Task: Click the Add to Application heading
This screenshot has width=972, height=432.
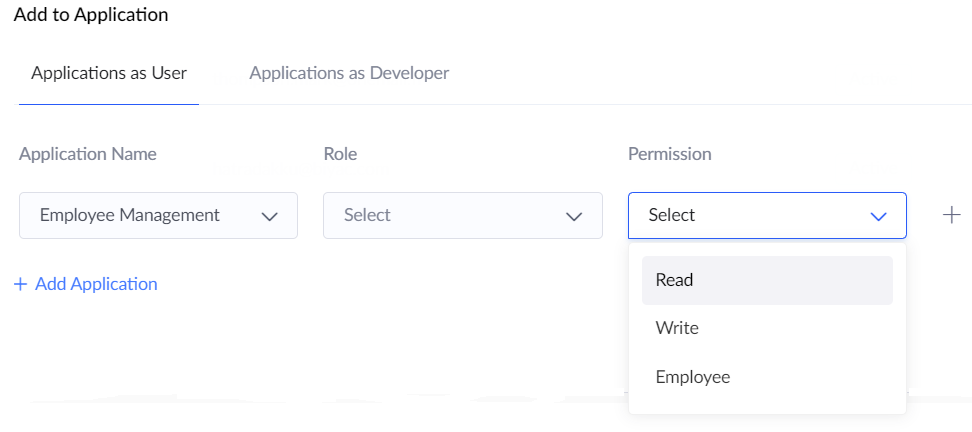Action: (91, 15)
